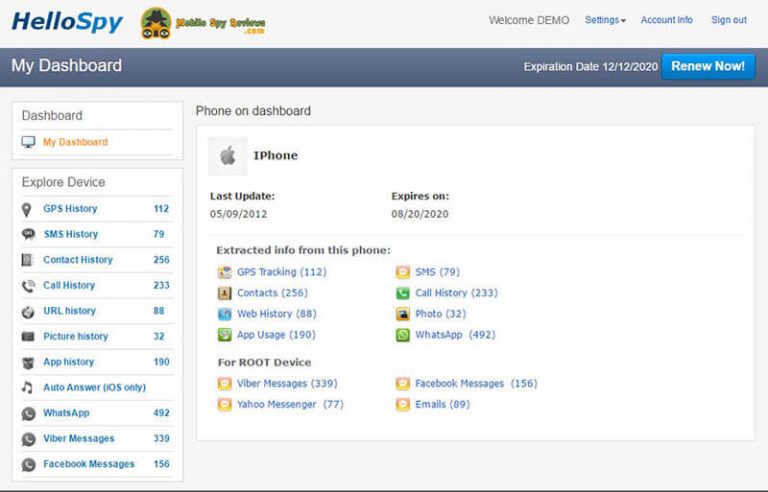Click the App Usage green icon
Screen dimensions: 768x492
click(224, 335)
